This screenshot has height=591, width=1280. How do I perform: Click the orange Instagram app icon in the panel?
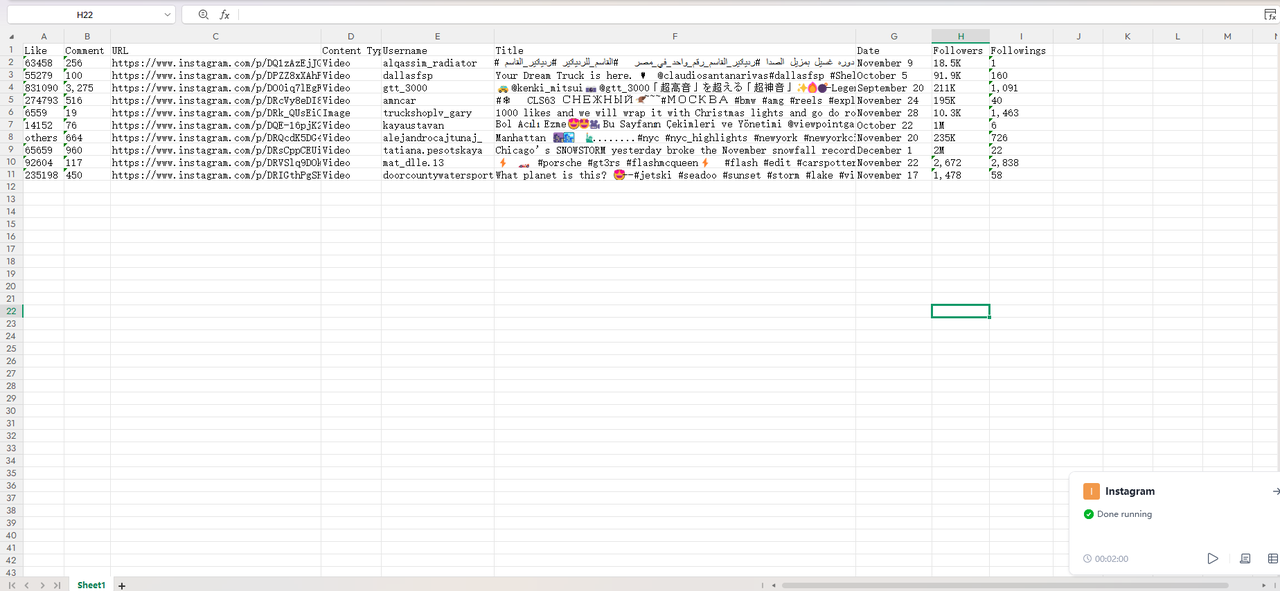(1091, 491)
